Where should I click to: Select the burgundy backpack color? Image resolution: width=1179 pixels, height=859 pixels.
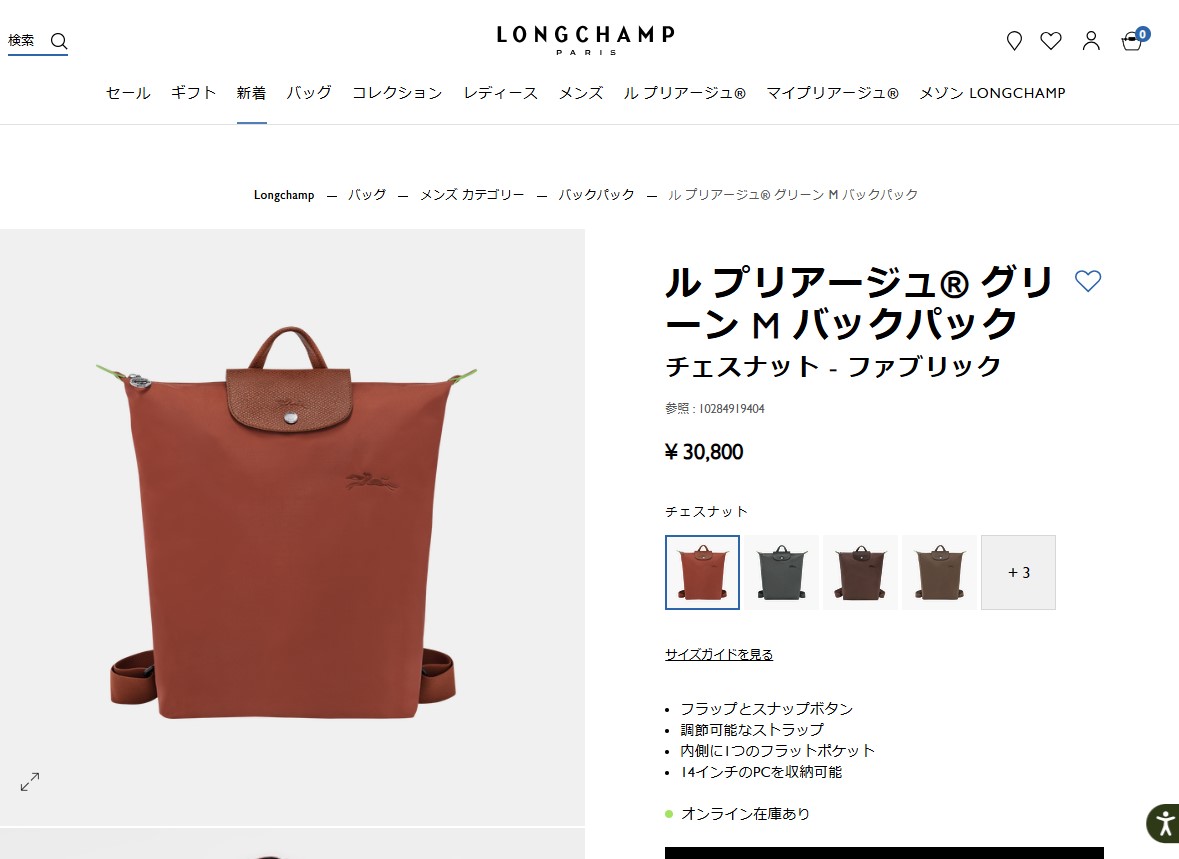coord(861,572)
